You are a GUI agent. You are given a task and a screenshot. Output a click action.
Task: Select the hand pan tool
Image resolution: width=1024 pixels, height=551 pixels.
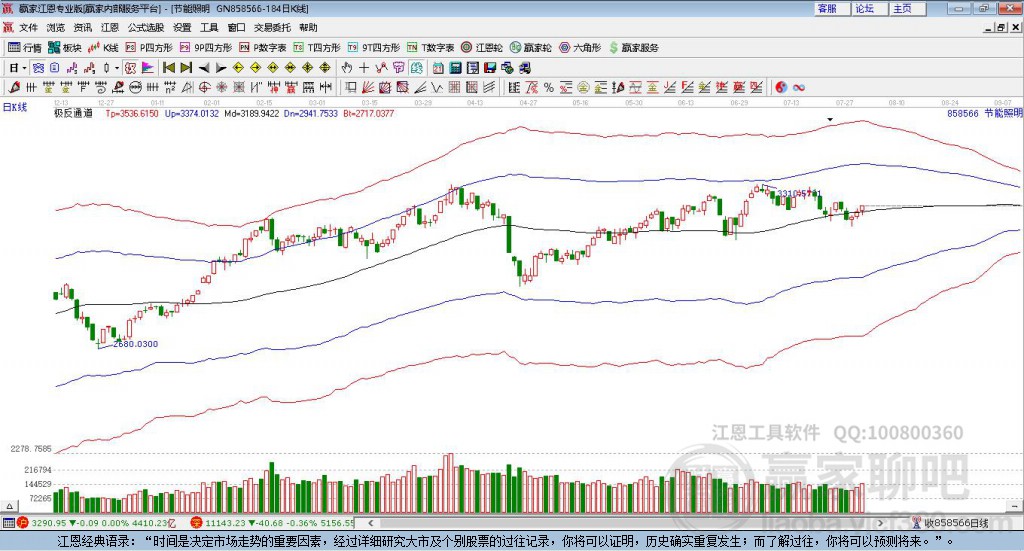tap(347, 68)
